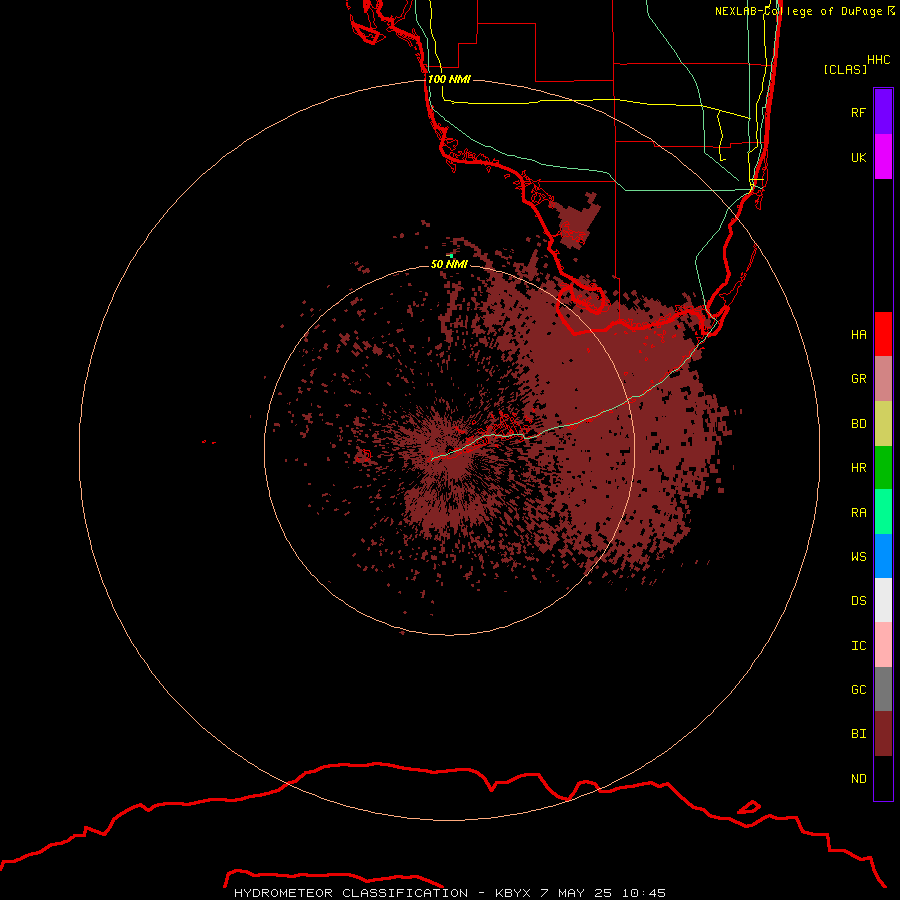Click the small island outline southeast of the ring

point(748,807)
